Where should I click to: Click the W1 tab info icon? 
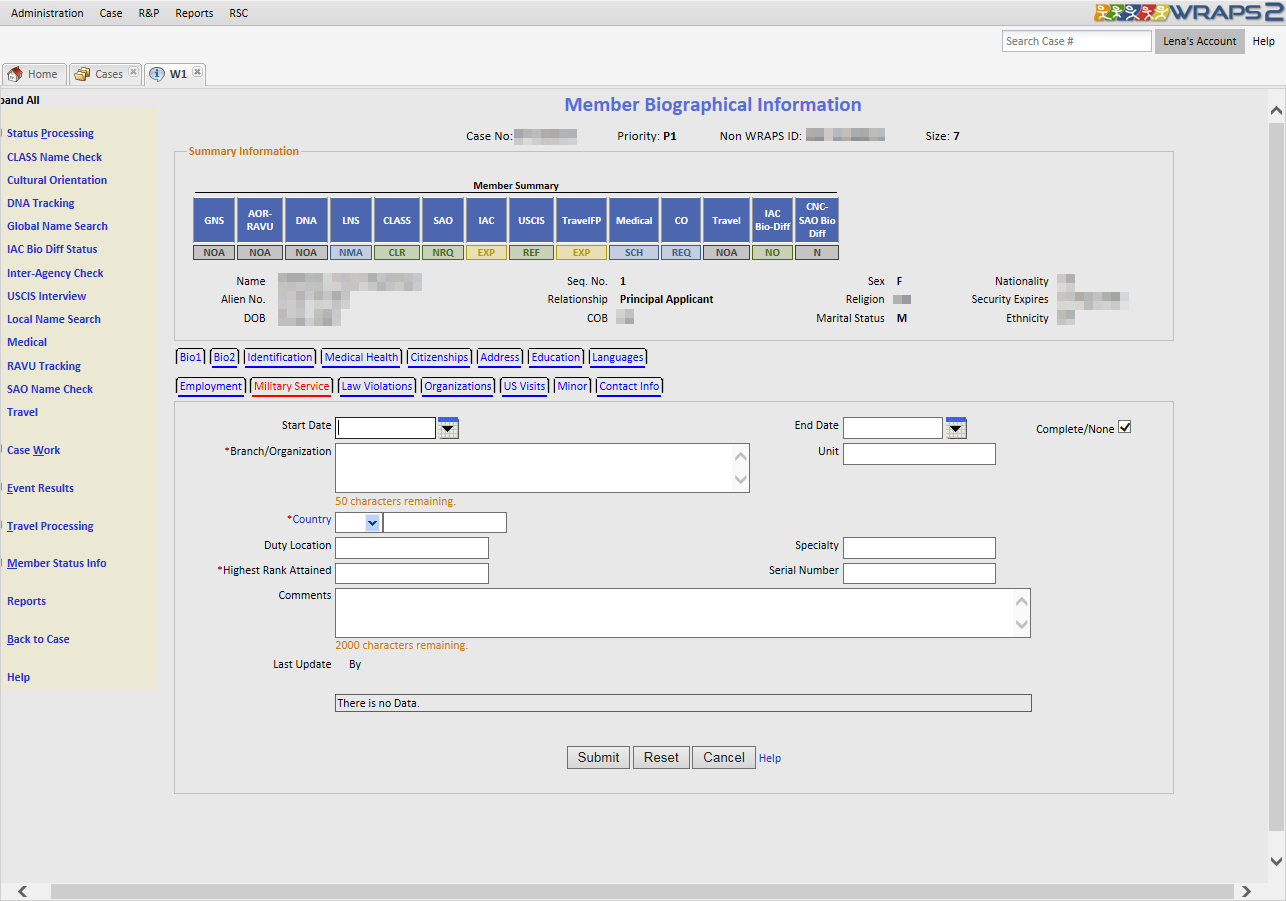click(157, 74)
